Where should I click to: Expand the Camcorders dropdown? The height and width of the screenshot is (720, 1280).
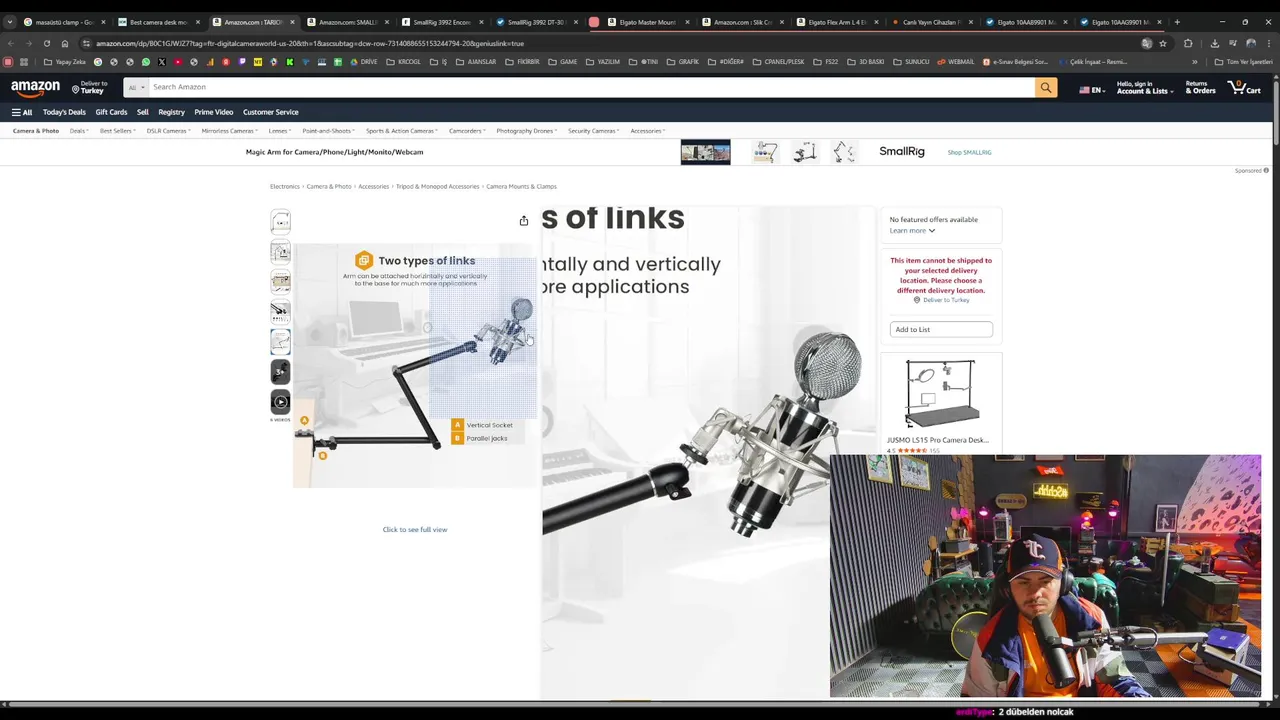click(x=468, y=131)
